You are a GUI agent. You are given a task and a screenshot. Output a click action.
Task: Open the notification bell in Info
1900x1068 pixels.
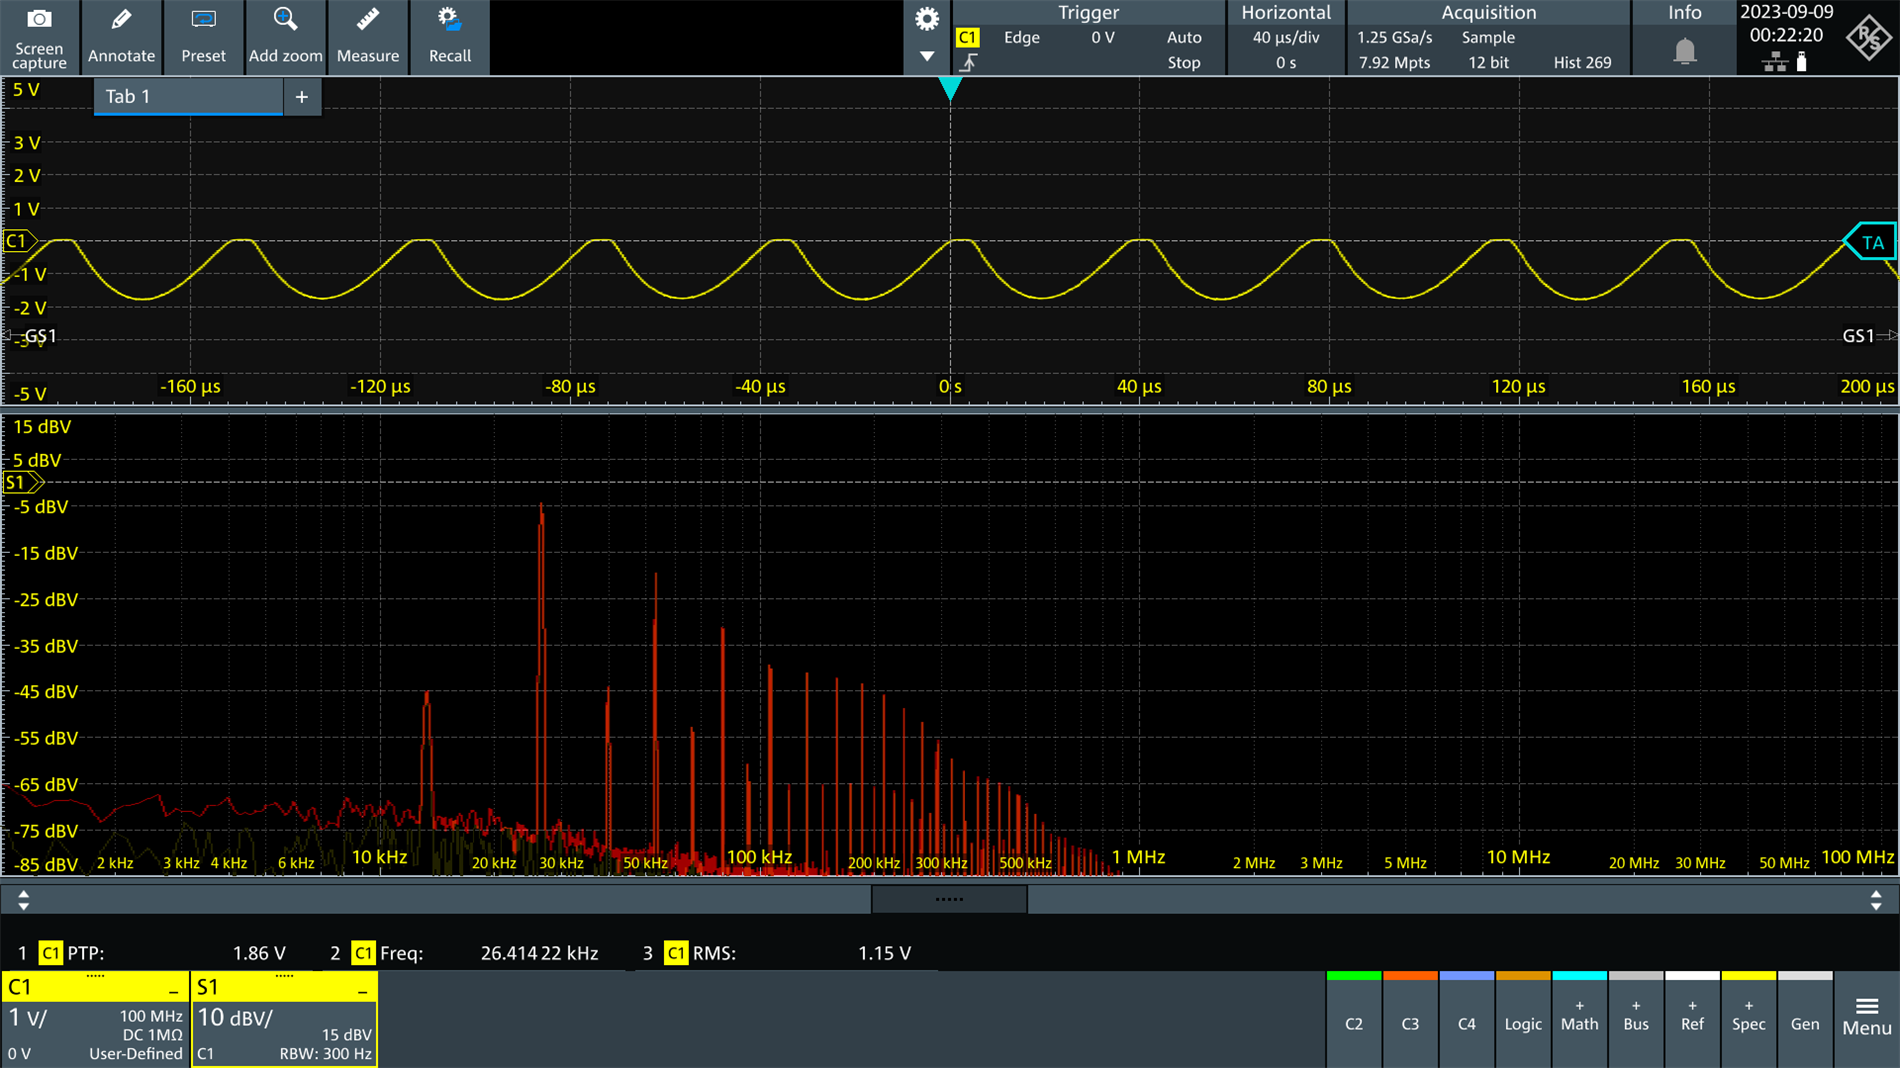pos(1685,50)
